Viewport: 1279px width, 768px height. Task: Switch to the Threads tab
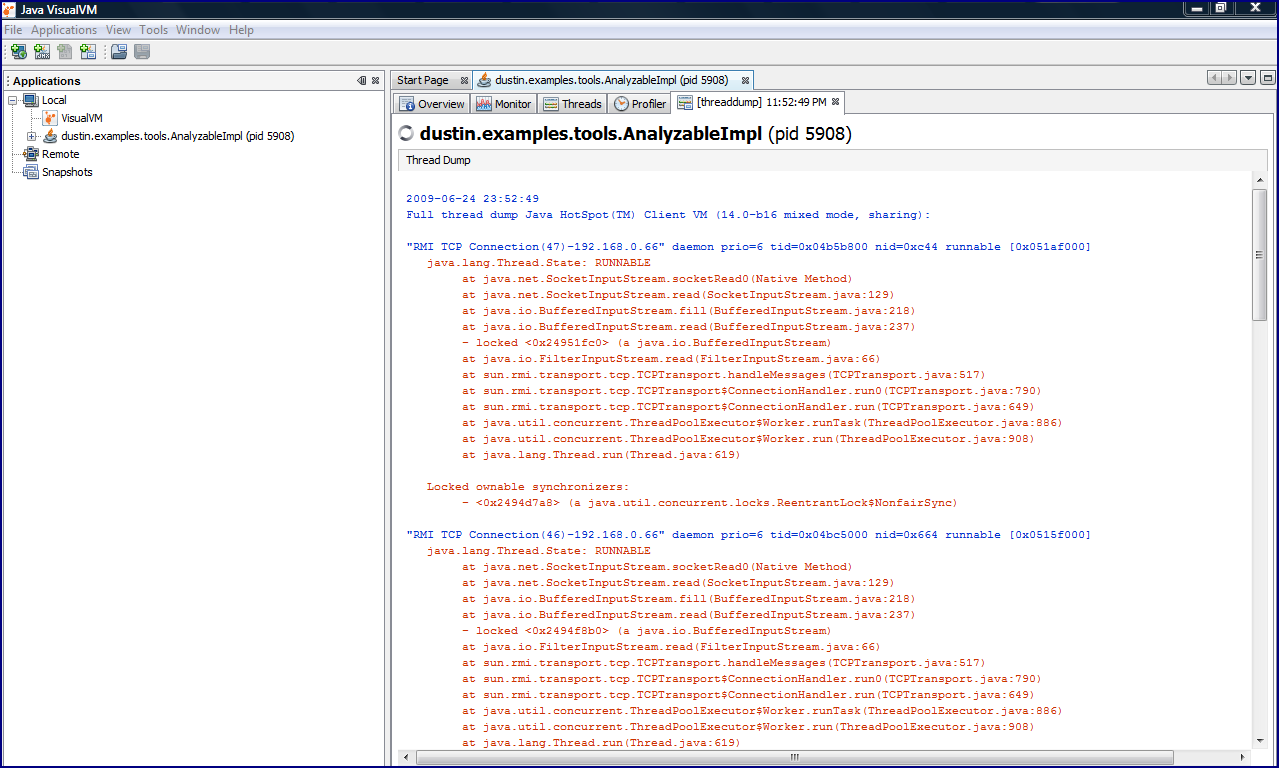573,103
